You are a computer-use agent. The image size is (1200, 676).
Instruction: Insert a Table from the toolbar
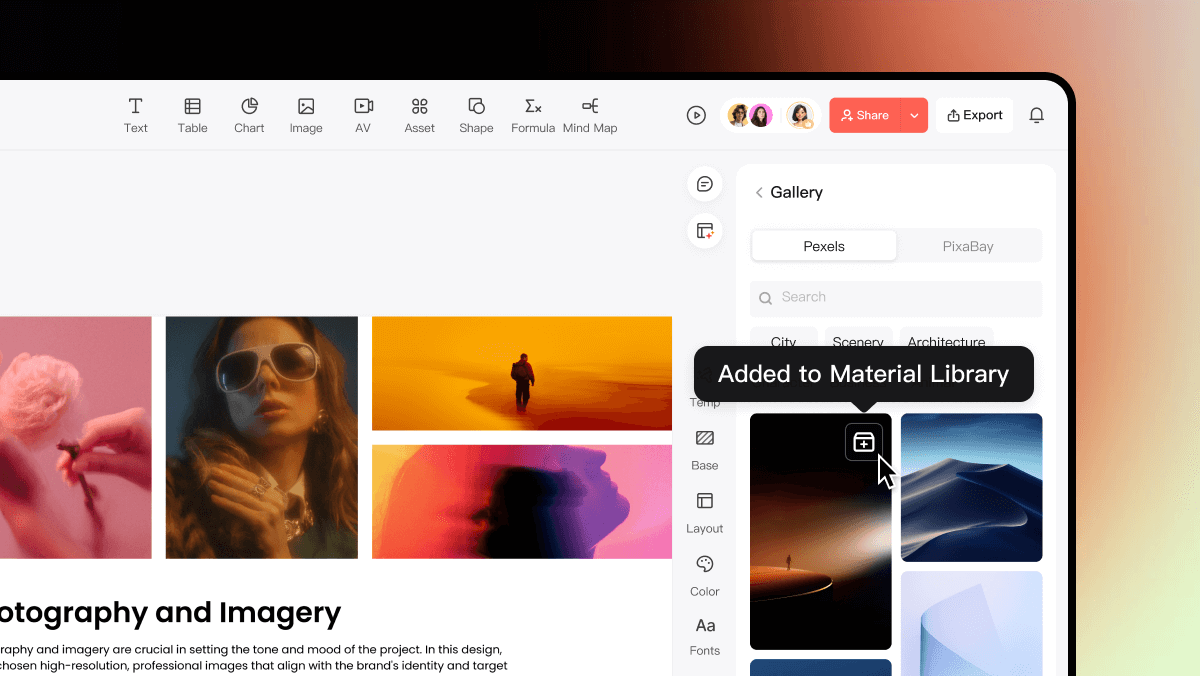tap(193, 115)
